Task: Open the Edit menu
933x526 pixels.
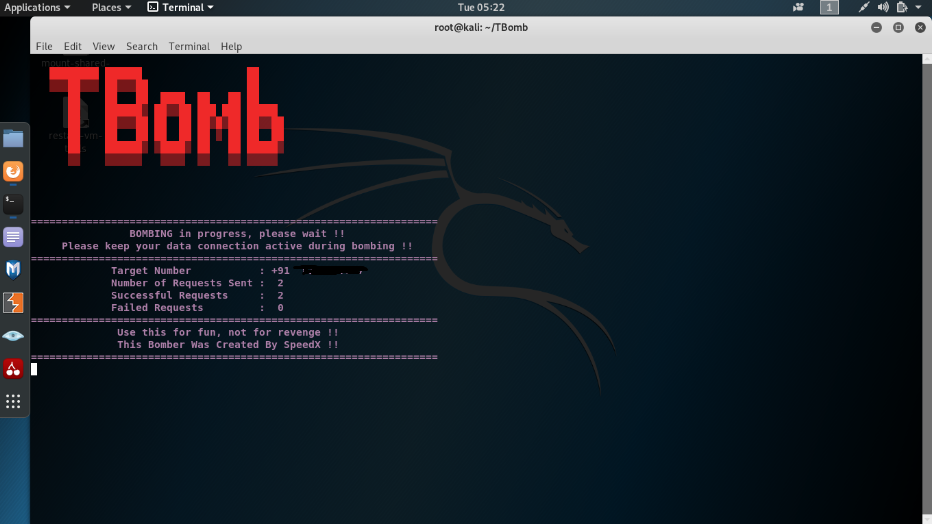Action: (x=73, y=46)
